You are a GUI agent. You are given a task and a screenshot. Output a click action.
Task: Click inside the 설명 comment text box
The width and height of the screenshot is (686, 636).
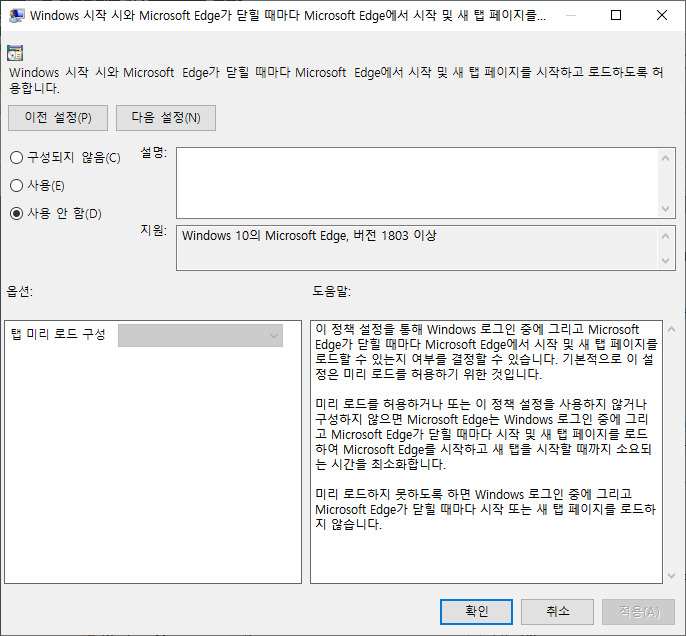(x=417, y=183)
